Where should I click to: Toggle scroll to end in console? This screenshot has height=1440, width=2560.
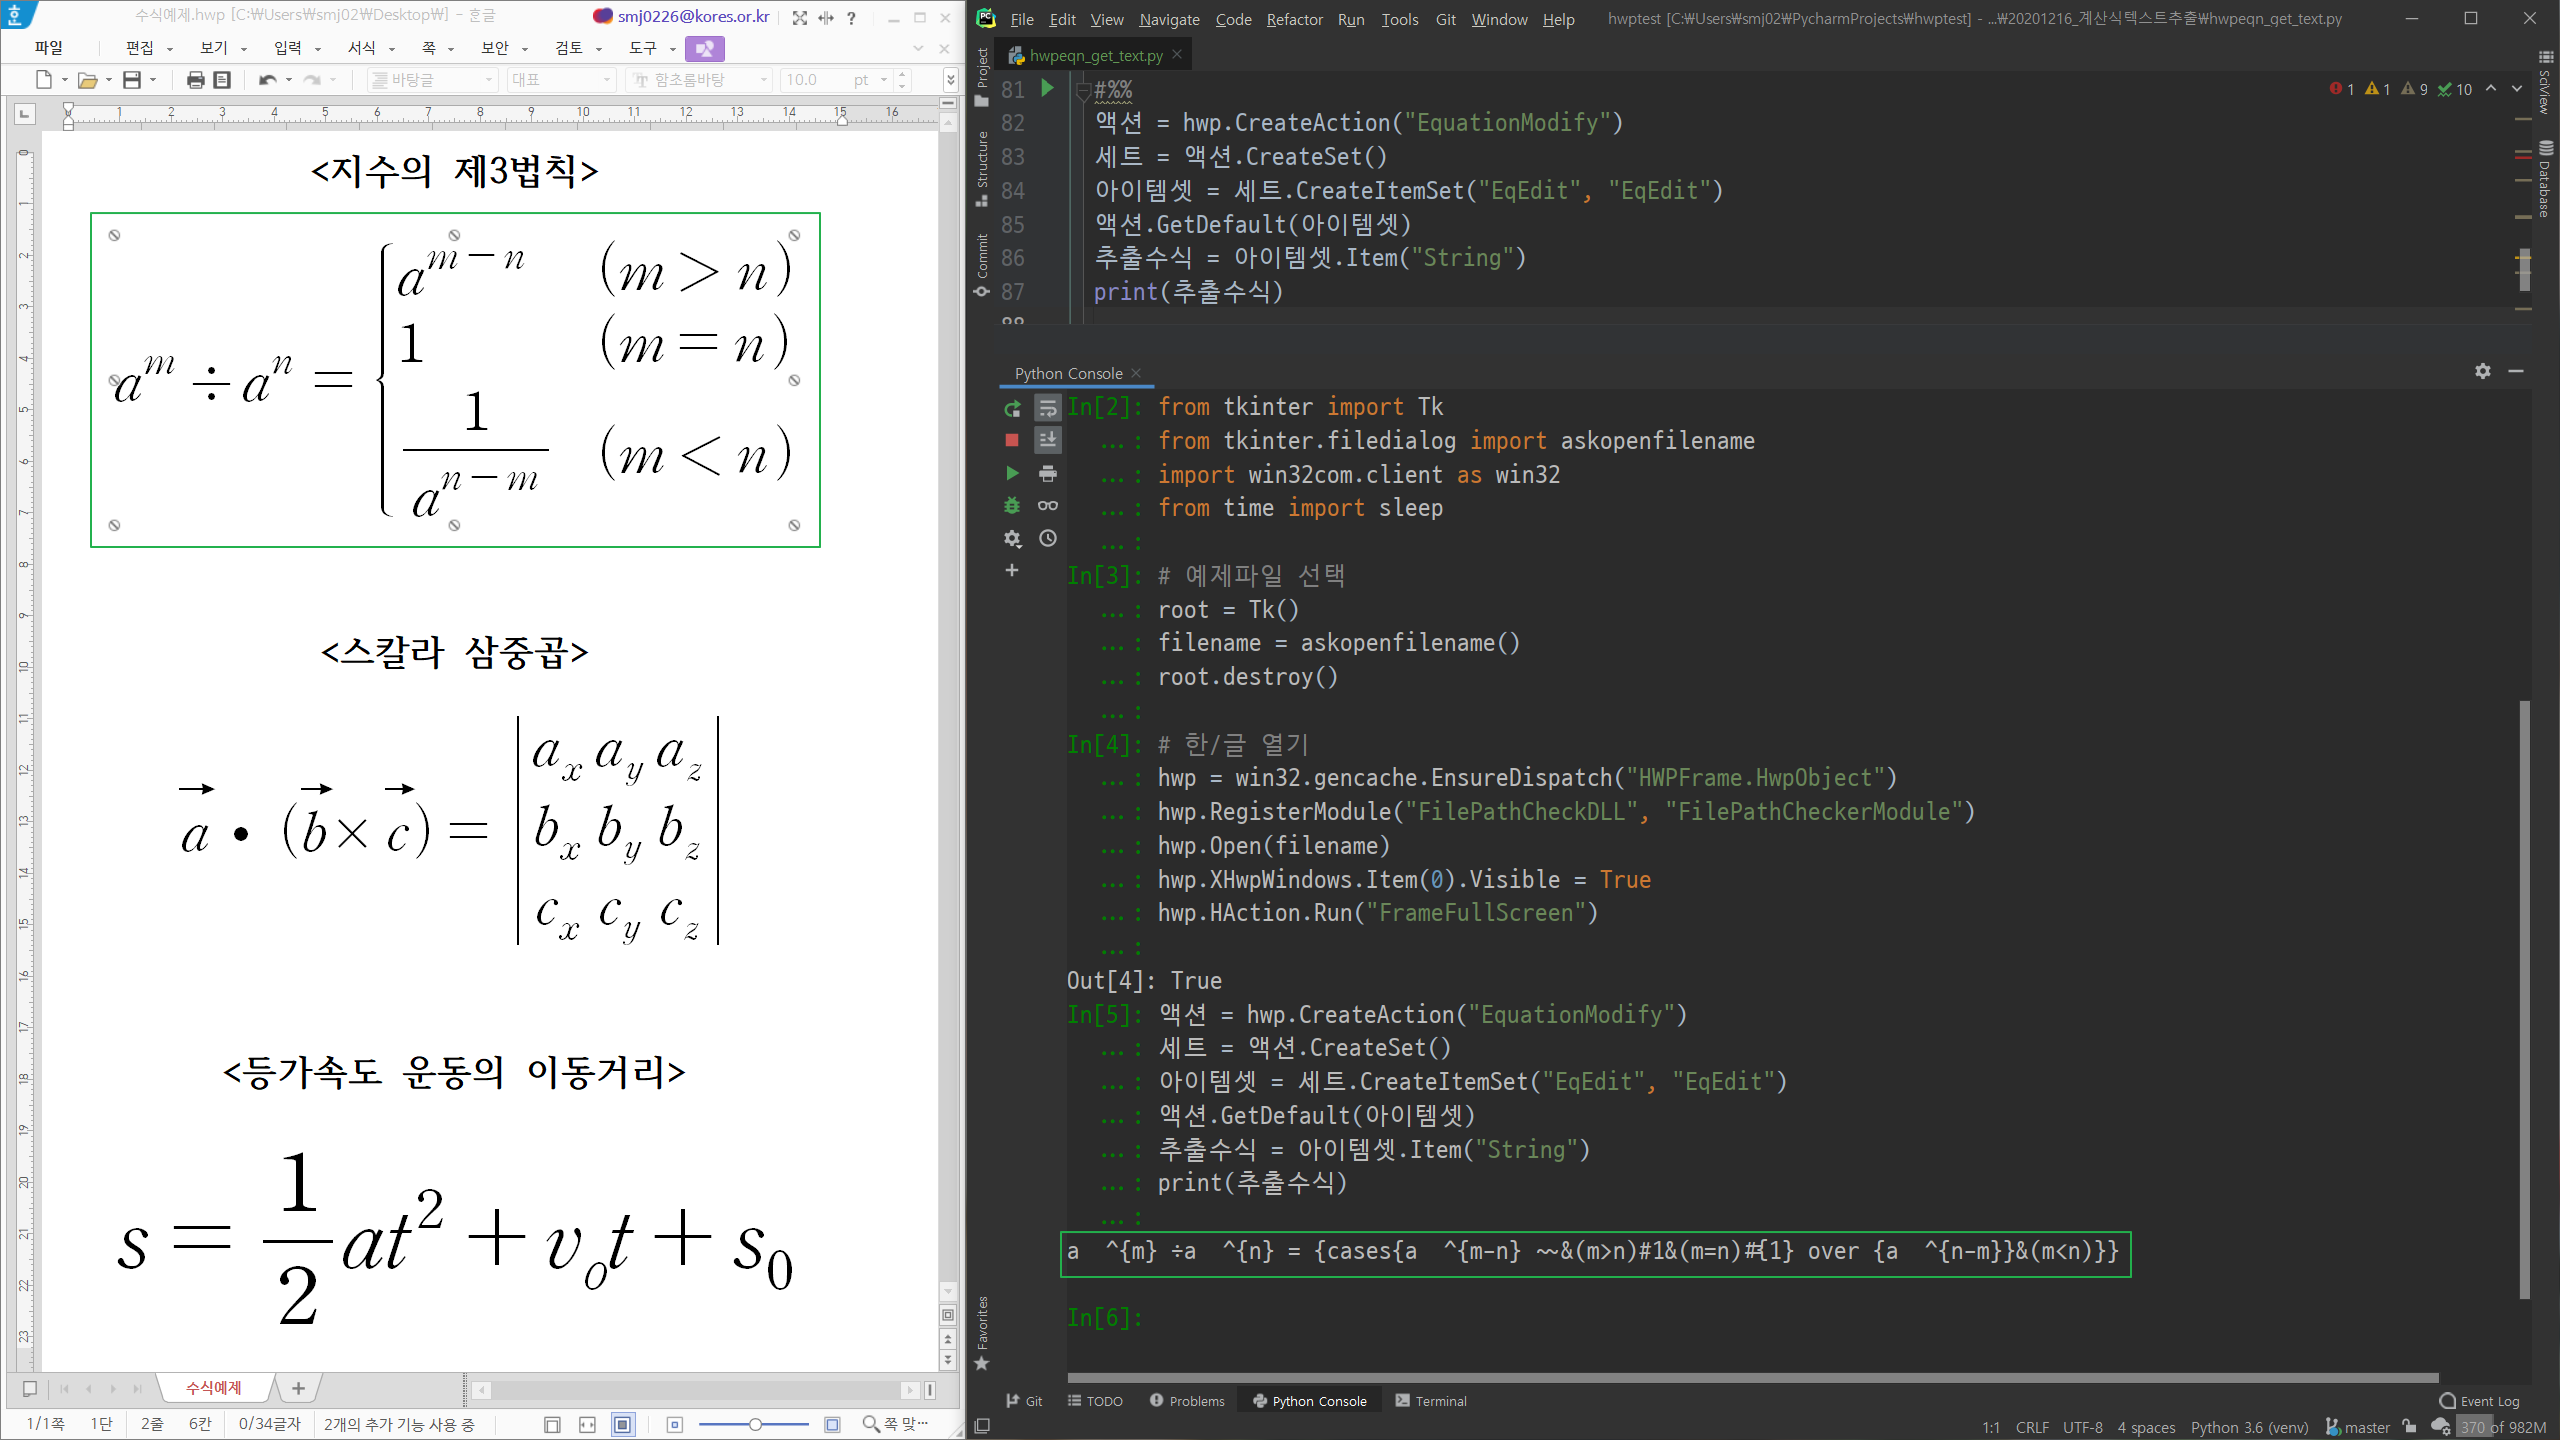pyautogui.click(x=1047, y=440)
